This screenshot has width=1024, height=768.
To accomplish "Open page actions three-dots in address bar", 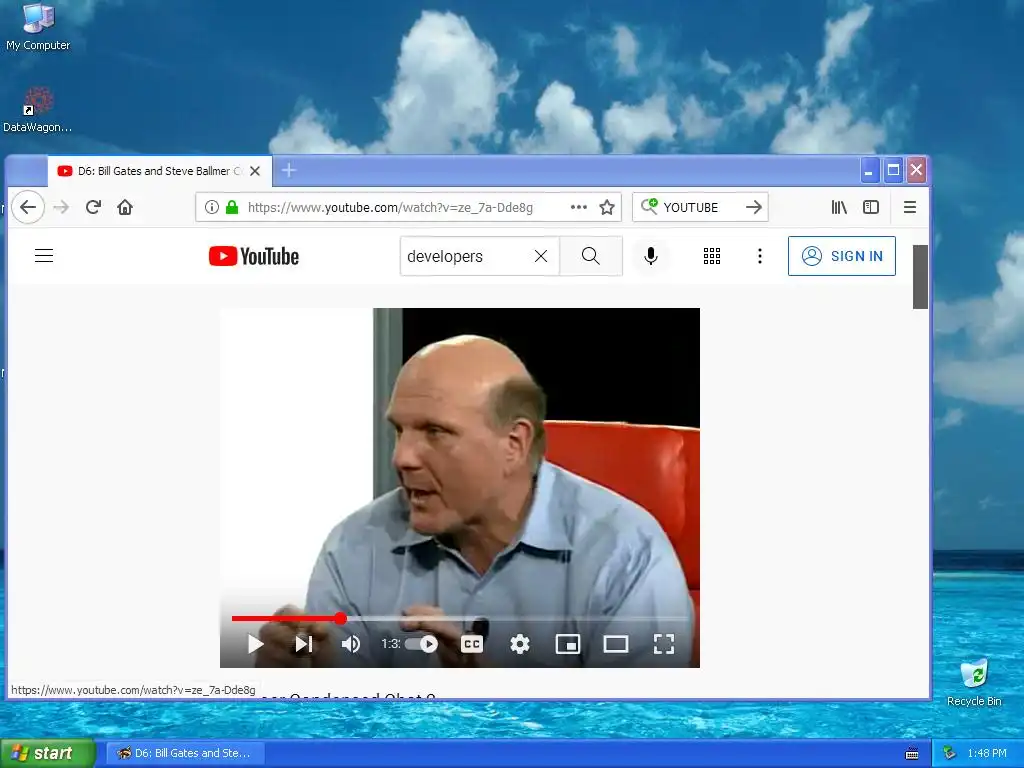I will point(579,207).
